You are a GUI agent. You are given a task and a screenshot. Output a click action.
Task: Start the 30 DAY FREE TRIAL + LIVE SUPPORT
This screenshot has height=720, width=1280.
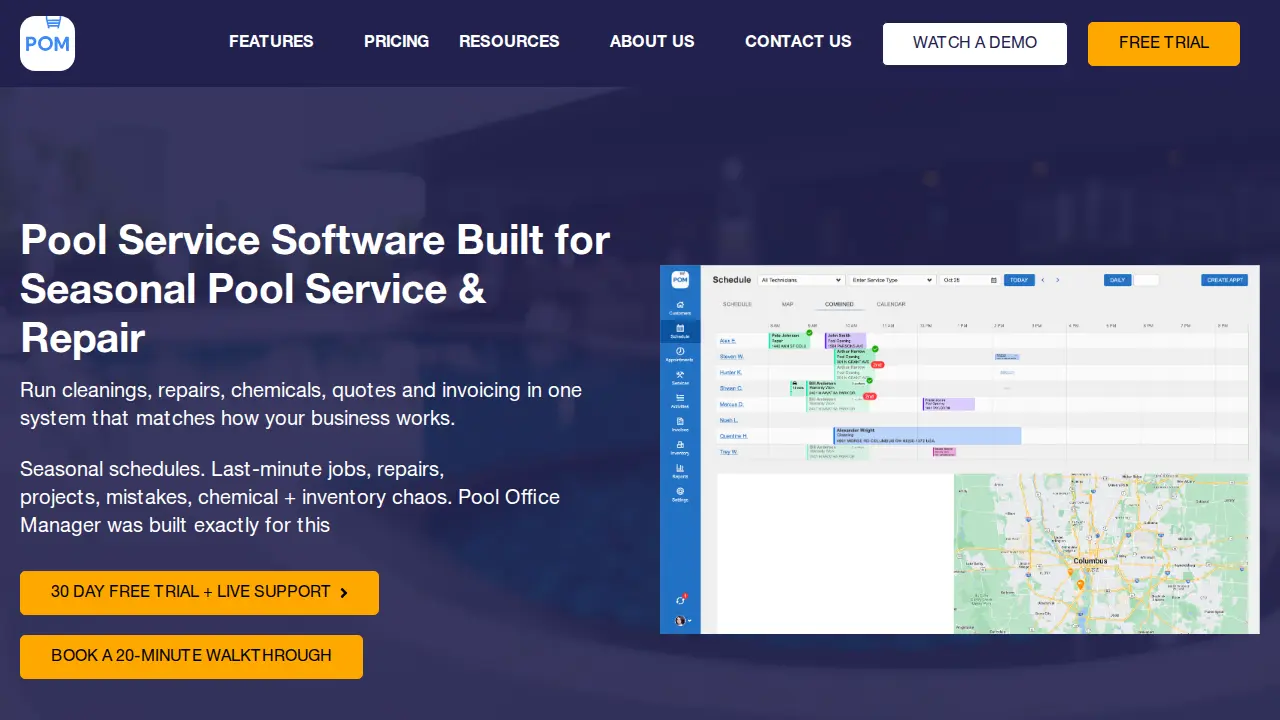coord(199,593)
